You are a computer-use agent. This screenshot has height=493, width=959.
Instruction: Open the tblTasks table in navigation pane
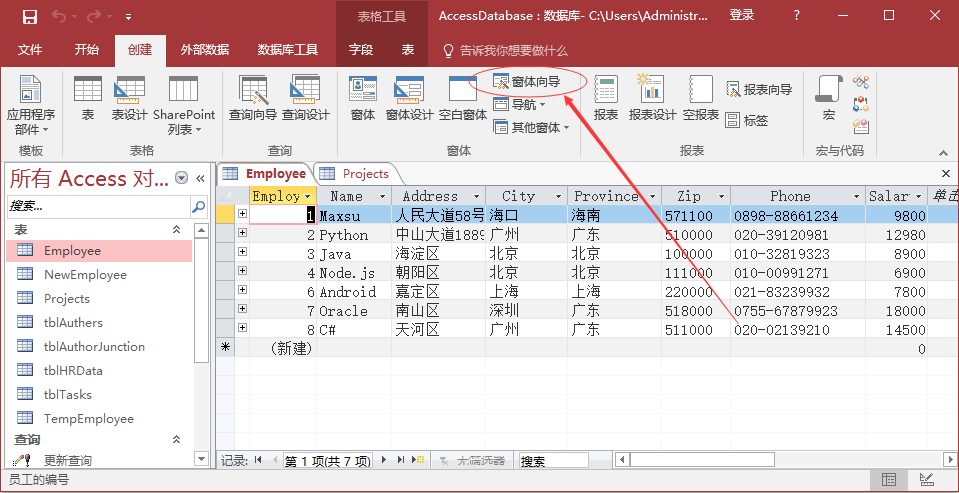pos(75,395)
